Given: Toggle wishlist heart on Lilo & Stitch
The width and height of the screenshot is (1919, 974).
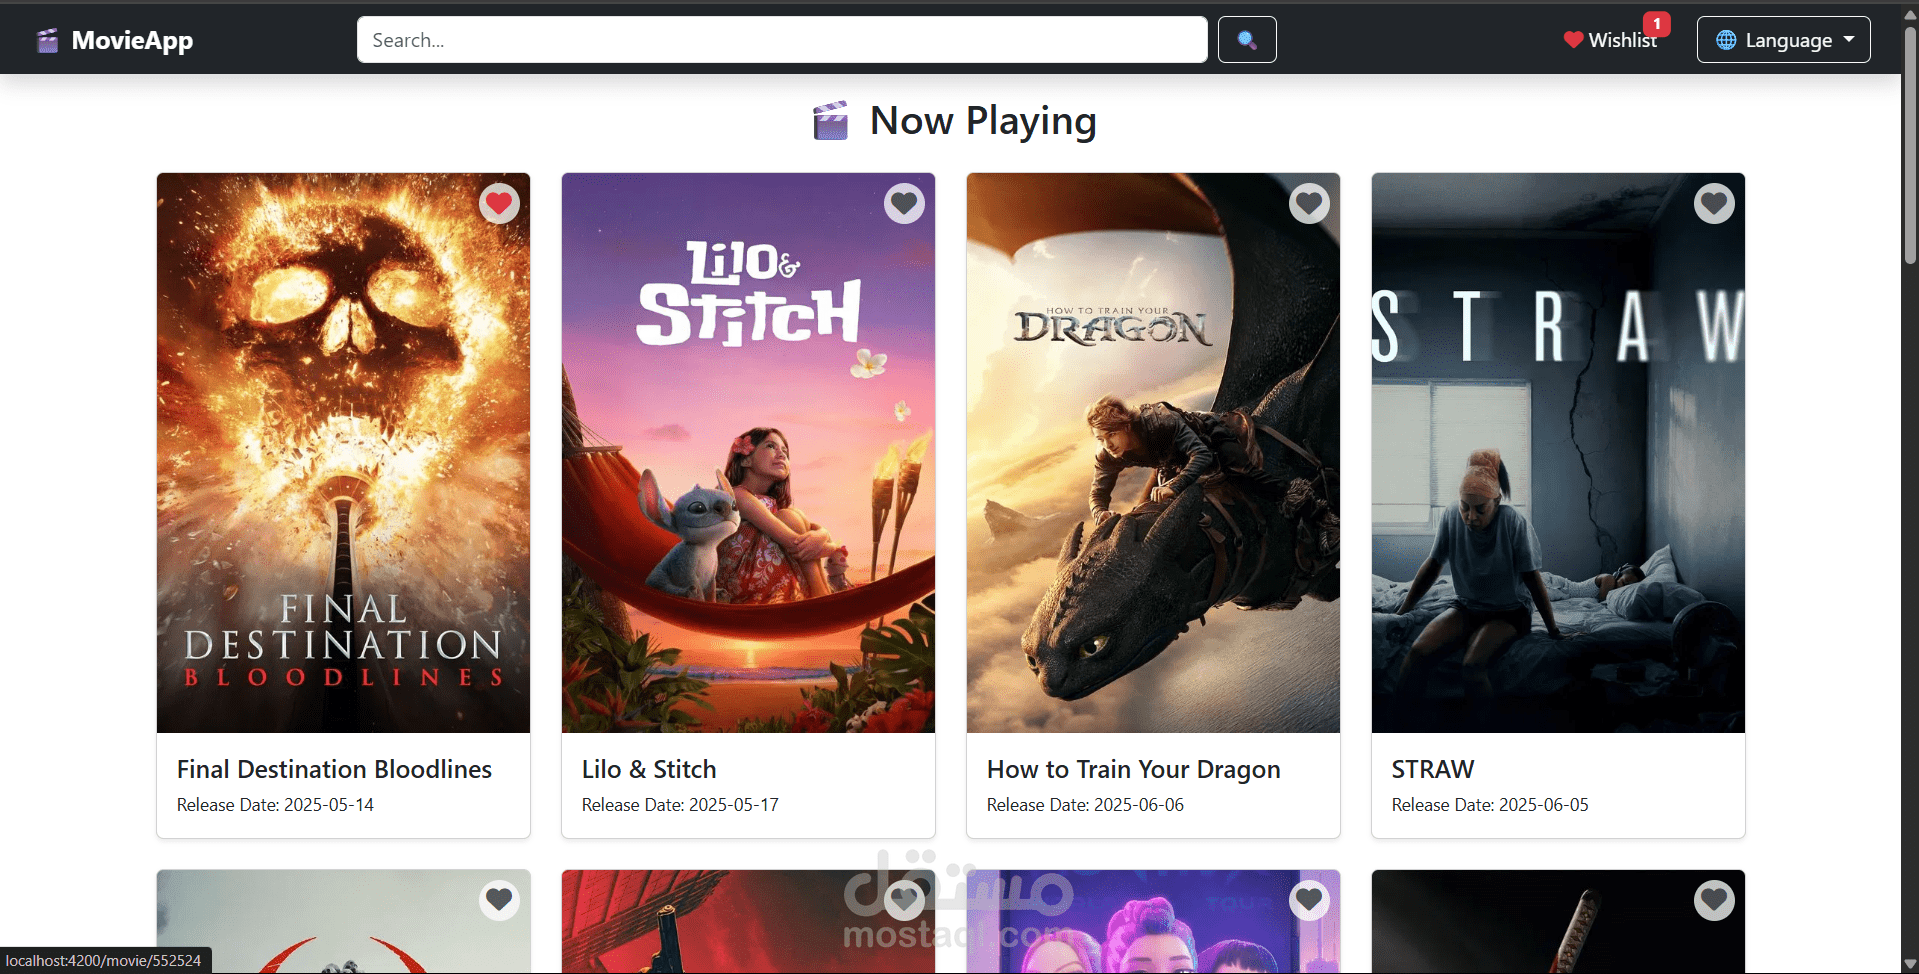Looking at the screenshot, I should point(904,204).
